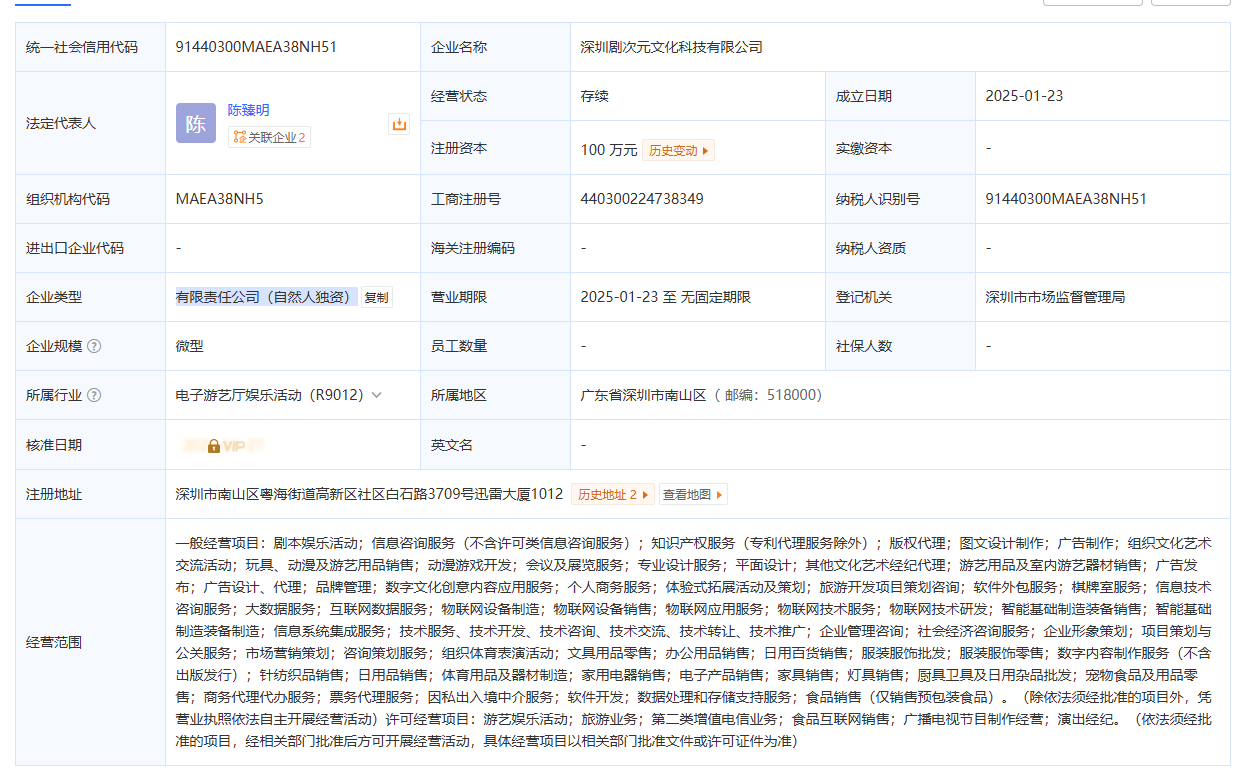Screen dimensions: 1239x776
Task: Click the 陈 avatar of legal representative
Action: (196, 123)
